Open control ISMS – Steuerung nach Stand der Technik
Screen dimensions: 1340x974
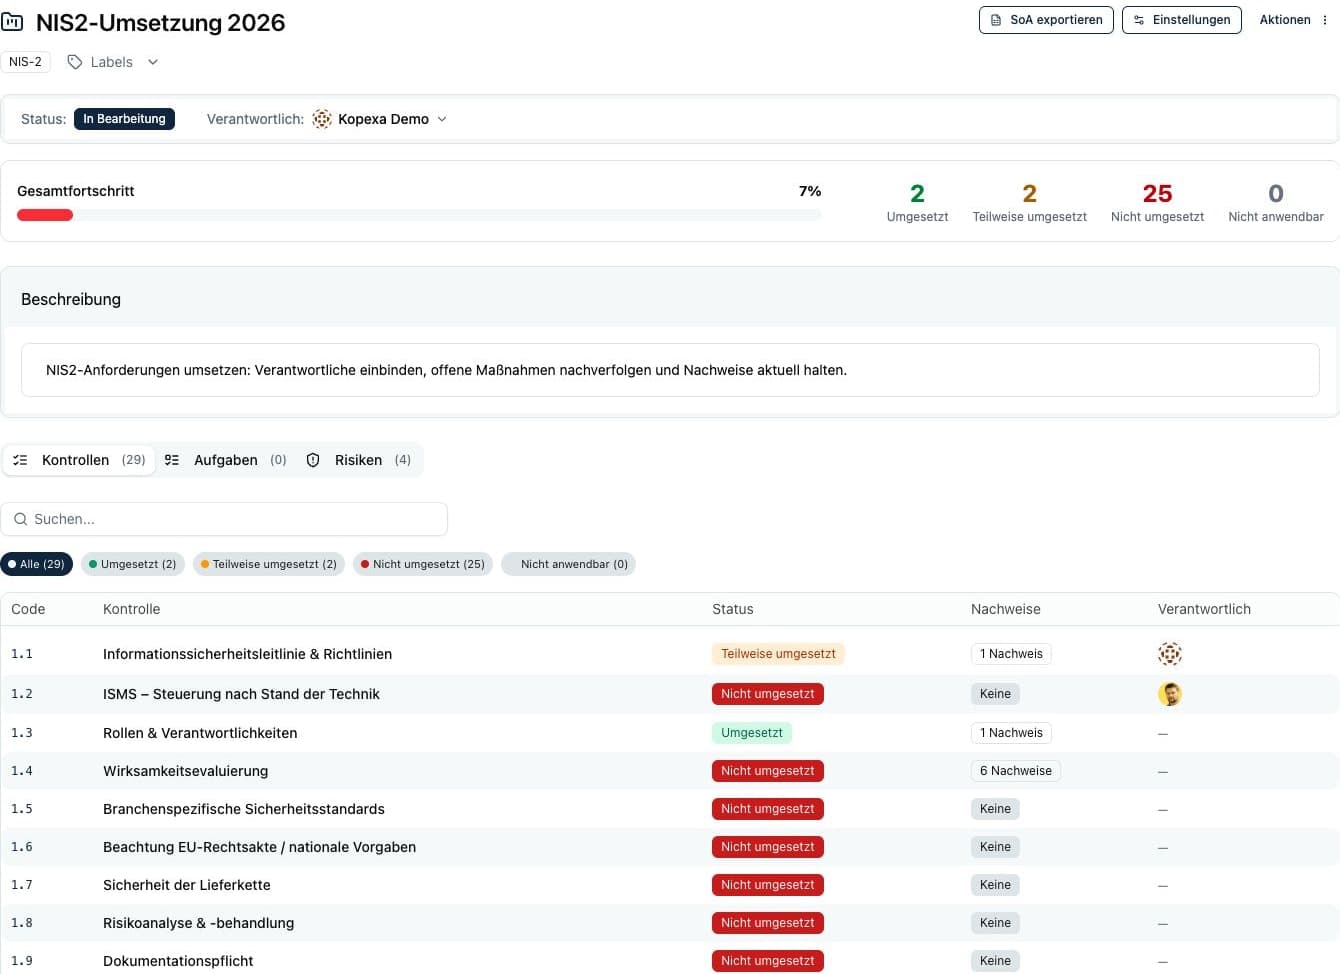(242, 694)
